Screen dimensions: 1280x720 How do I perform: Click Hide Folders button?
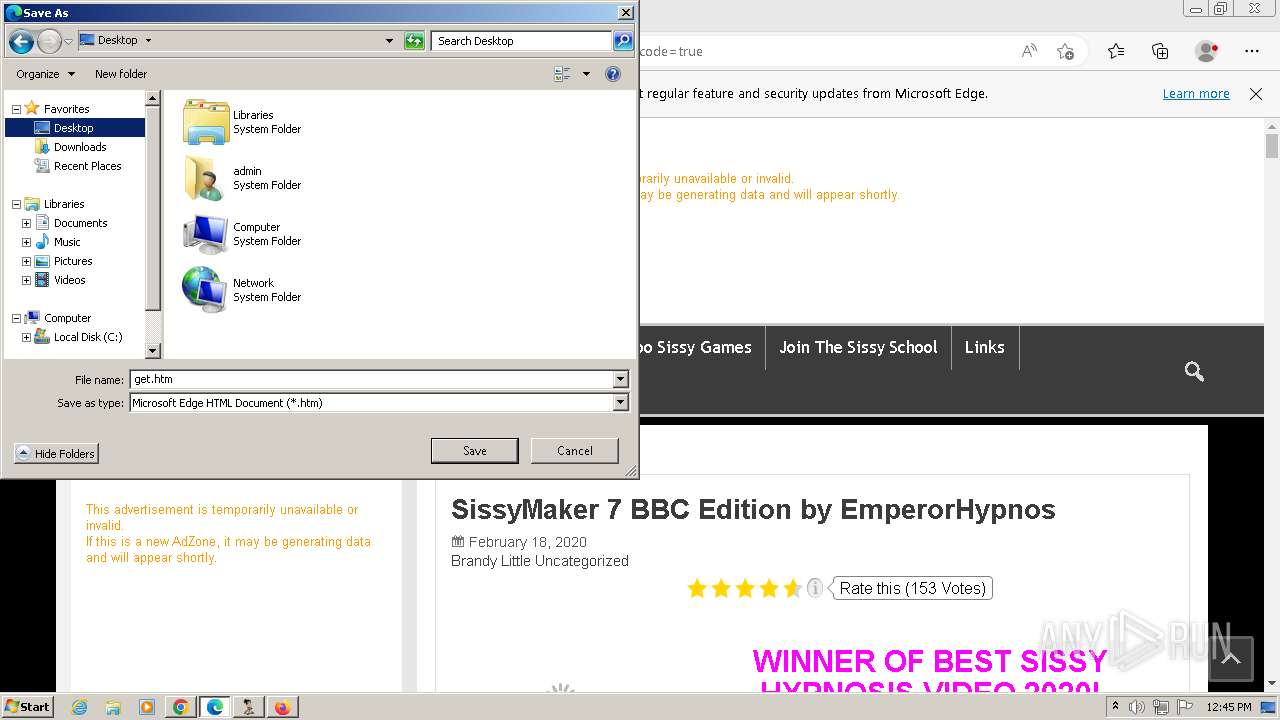56,454
